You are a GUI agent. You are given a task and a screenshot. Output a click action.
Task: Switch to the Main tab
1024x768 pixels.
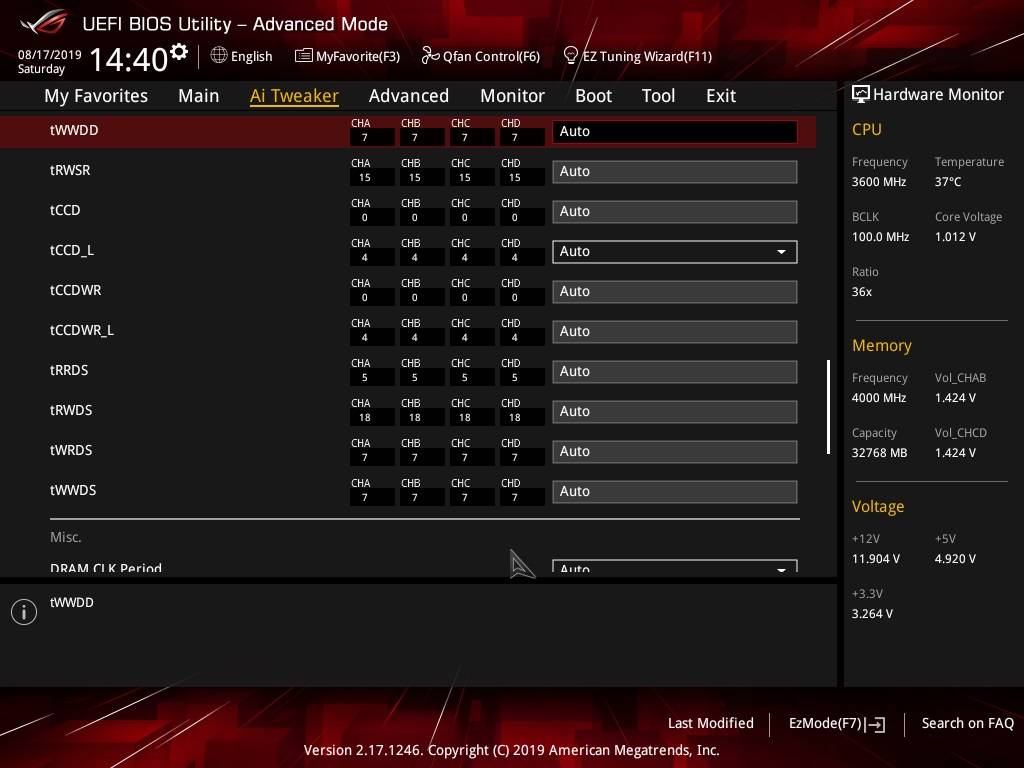[199, 96]
